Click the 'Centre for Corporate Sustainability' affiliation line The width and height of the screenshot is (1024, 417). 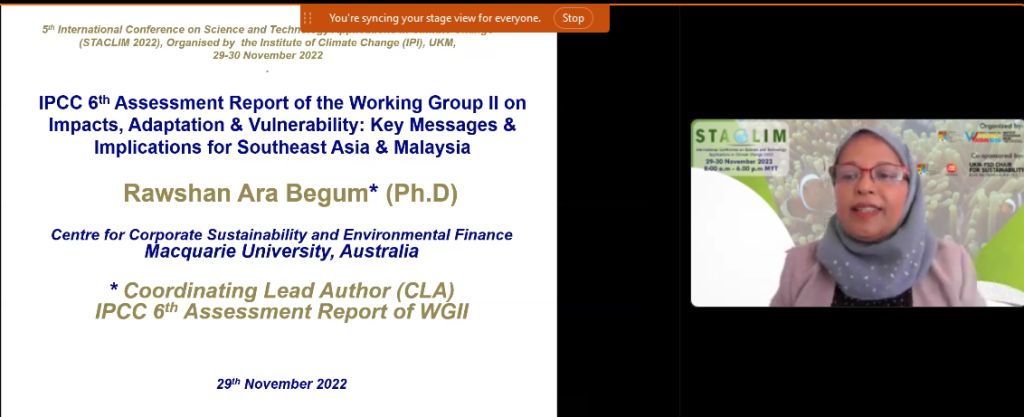click(x=281, y=234)
